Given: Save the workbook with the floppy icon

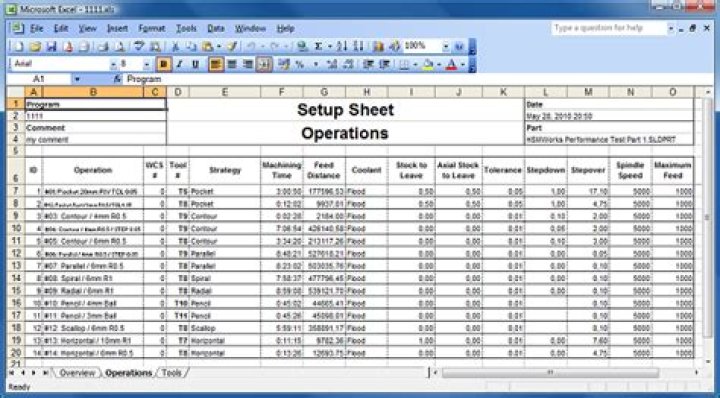Looking at the screenshot, I should [x=51, y=46].
